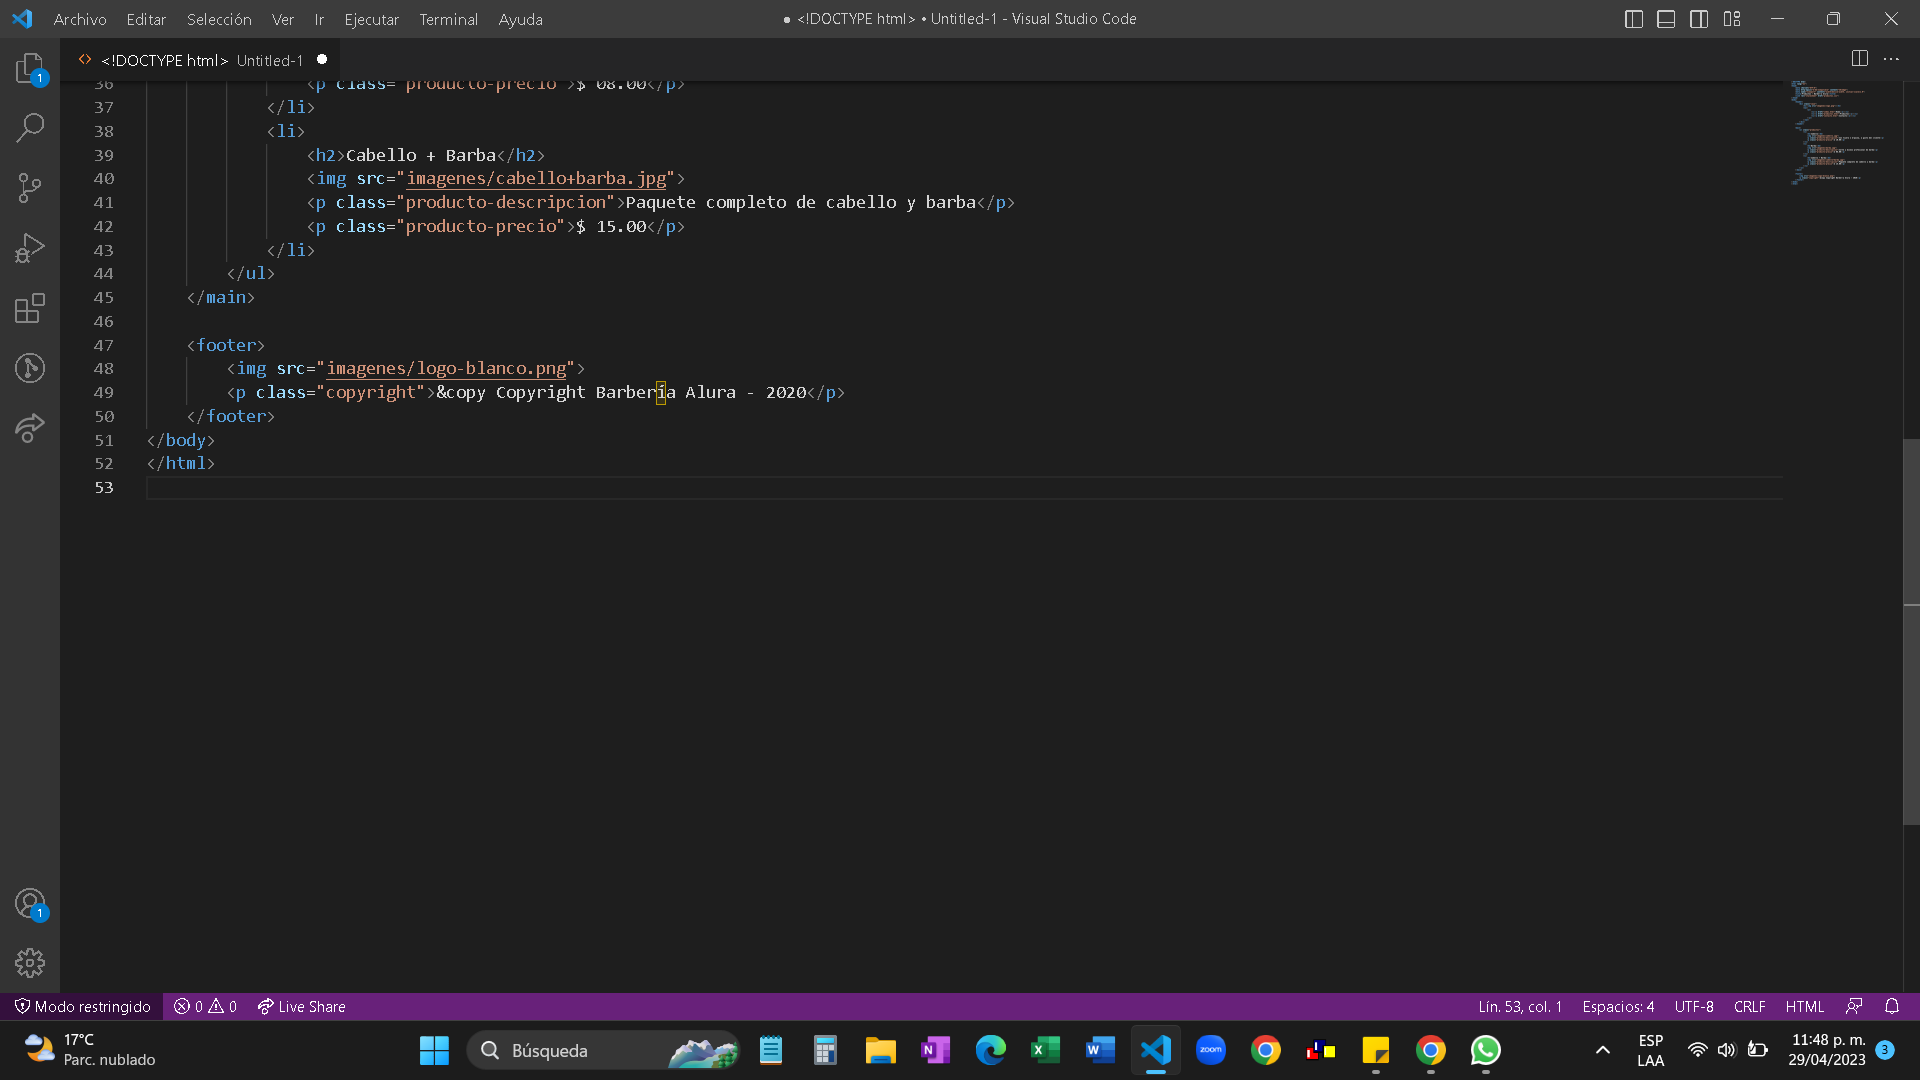Expand the HTML language selector

pyautogui.click(x=1803, y=1006)
